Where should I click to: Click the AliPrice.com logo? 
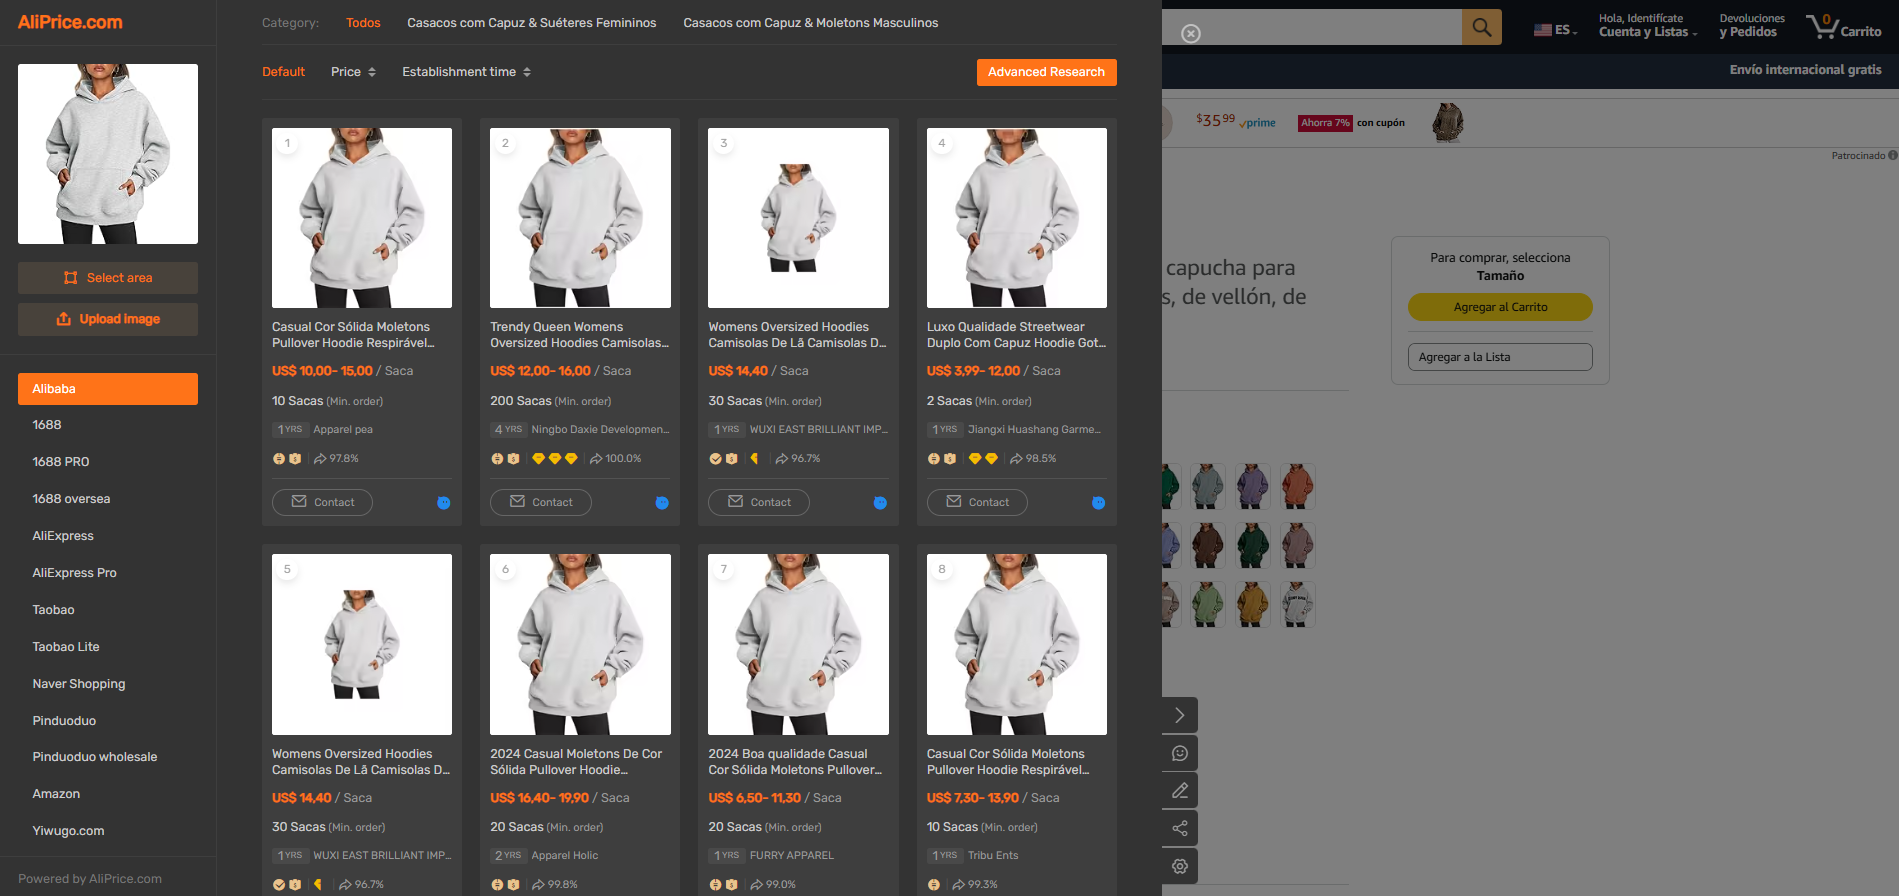point(70,22)
